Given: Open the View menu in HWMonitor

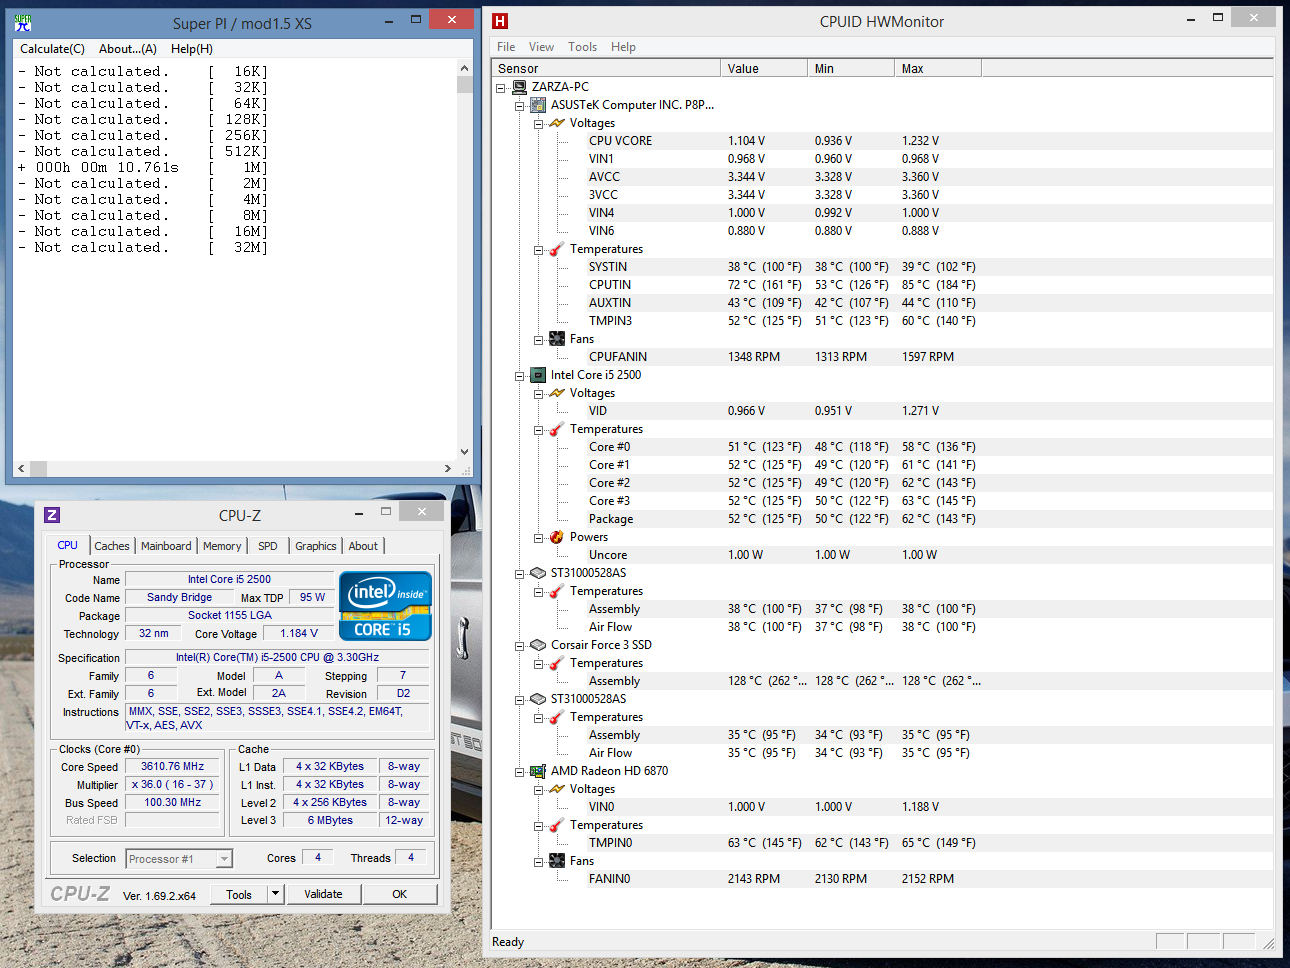Looking at the screenshot, I should (x=541, y=47).
